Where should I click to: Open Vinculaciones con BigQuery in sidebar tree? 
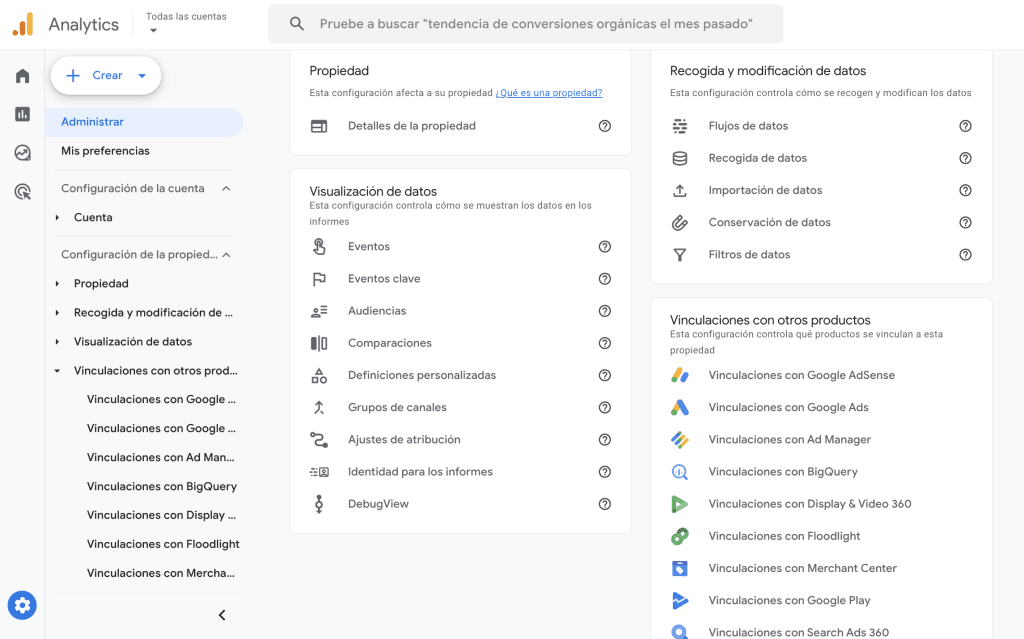(x=161, y=486)
